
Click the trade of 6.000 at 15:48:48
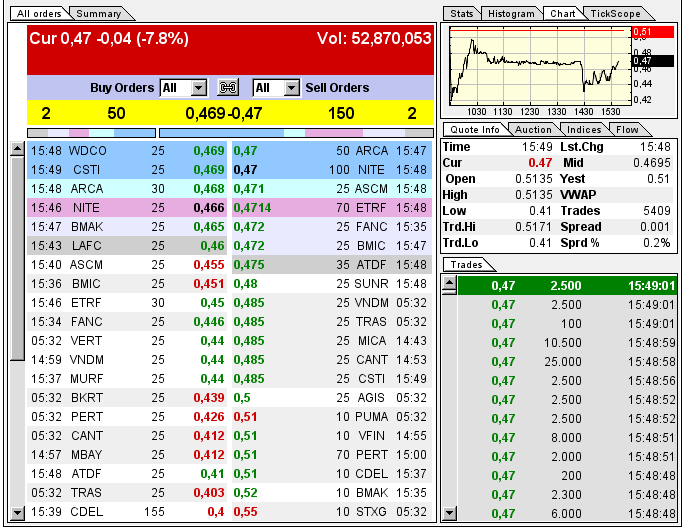tap(567, 514)
